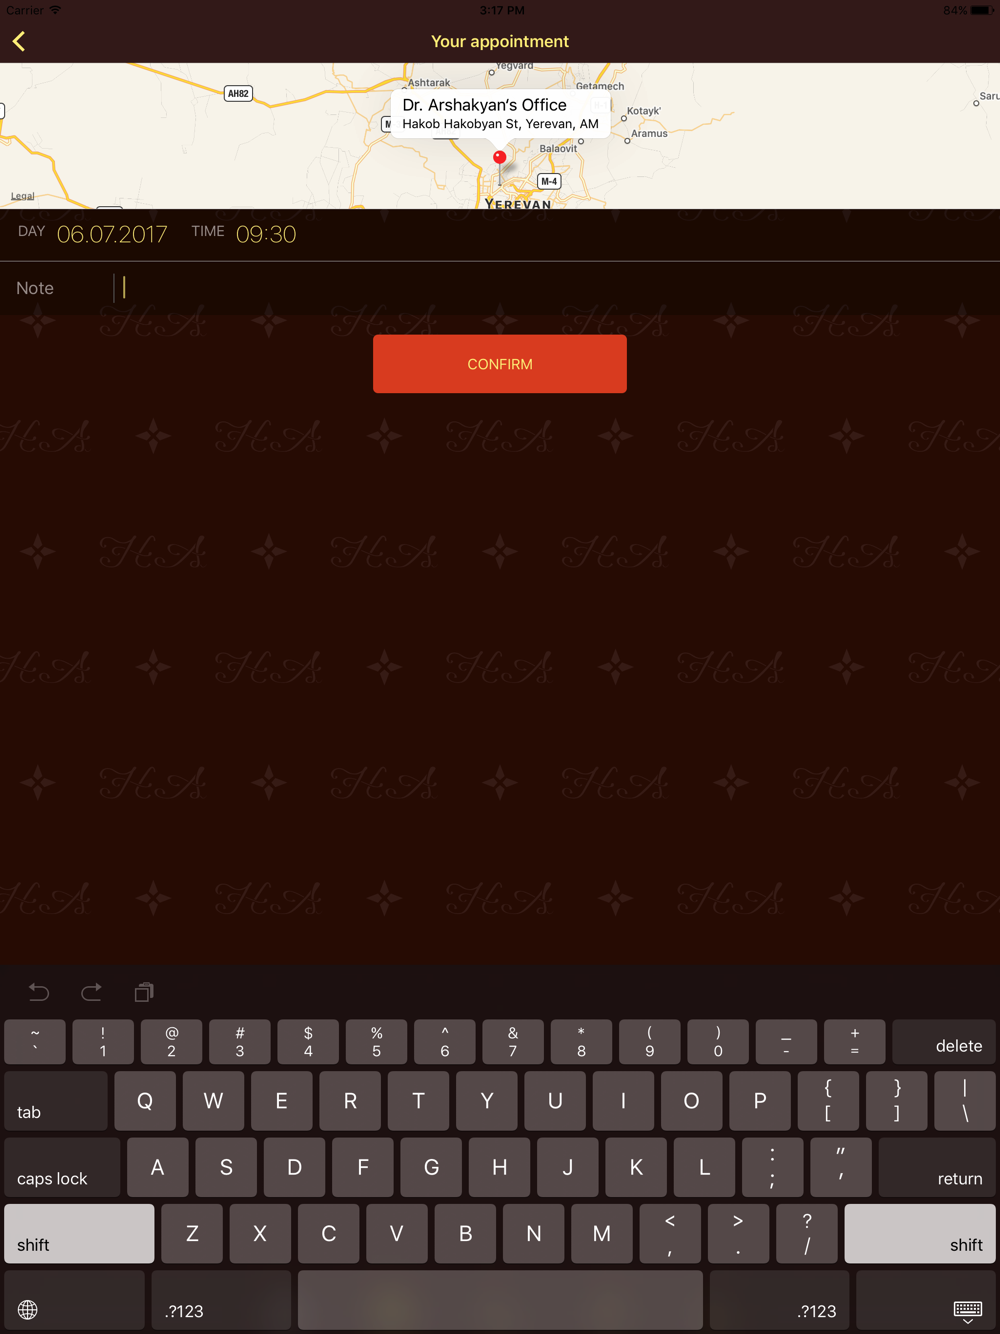Open date picker for 06.07.2017
Image resolution: width=1000 pixels, height=1334 pixels.
pyautogui.click(x=112, y=234)
